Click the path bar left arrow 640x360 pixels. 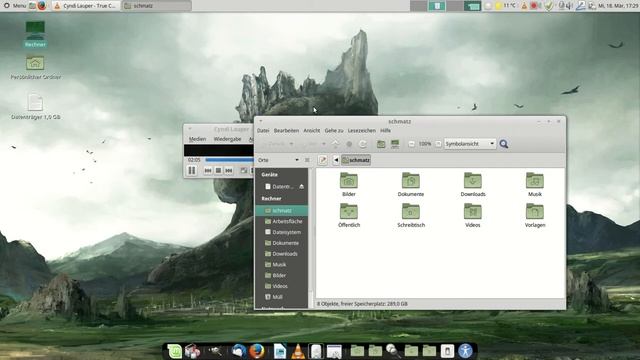click(336, 160)
